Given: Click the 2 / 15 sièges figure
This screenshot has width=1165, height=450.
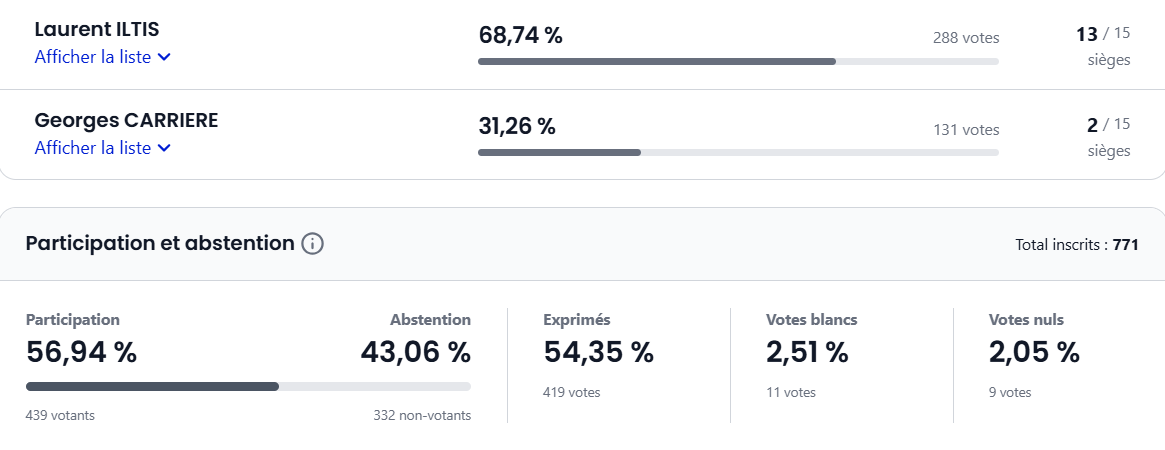Looking at the screenshot, I should coord(1108,125).
